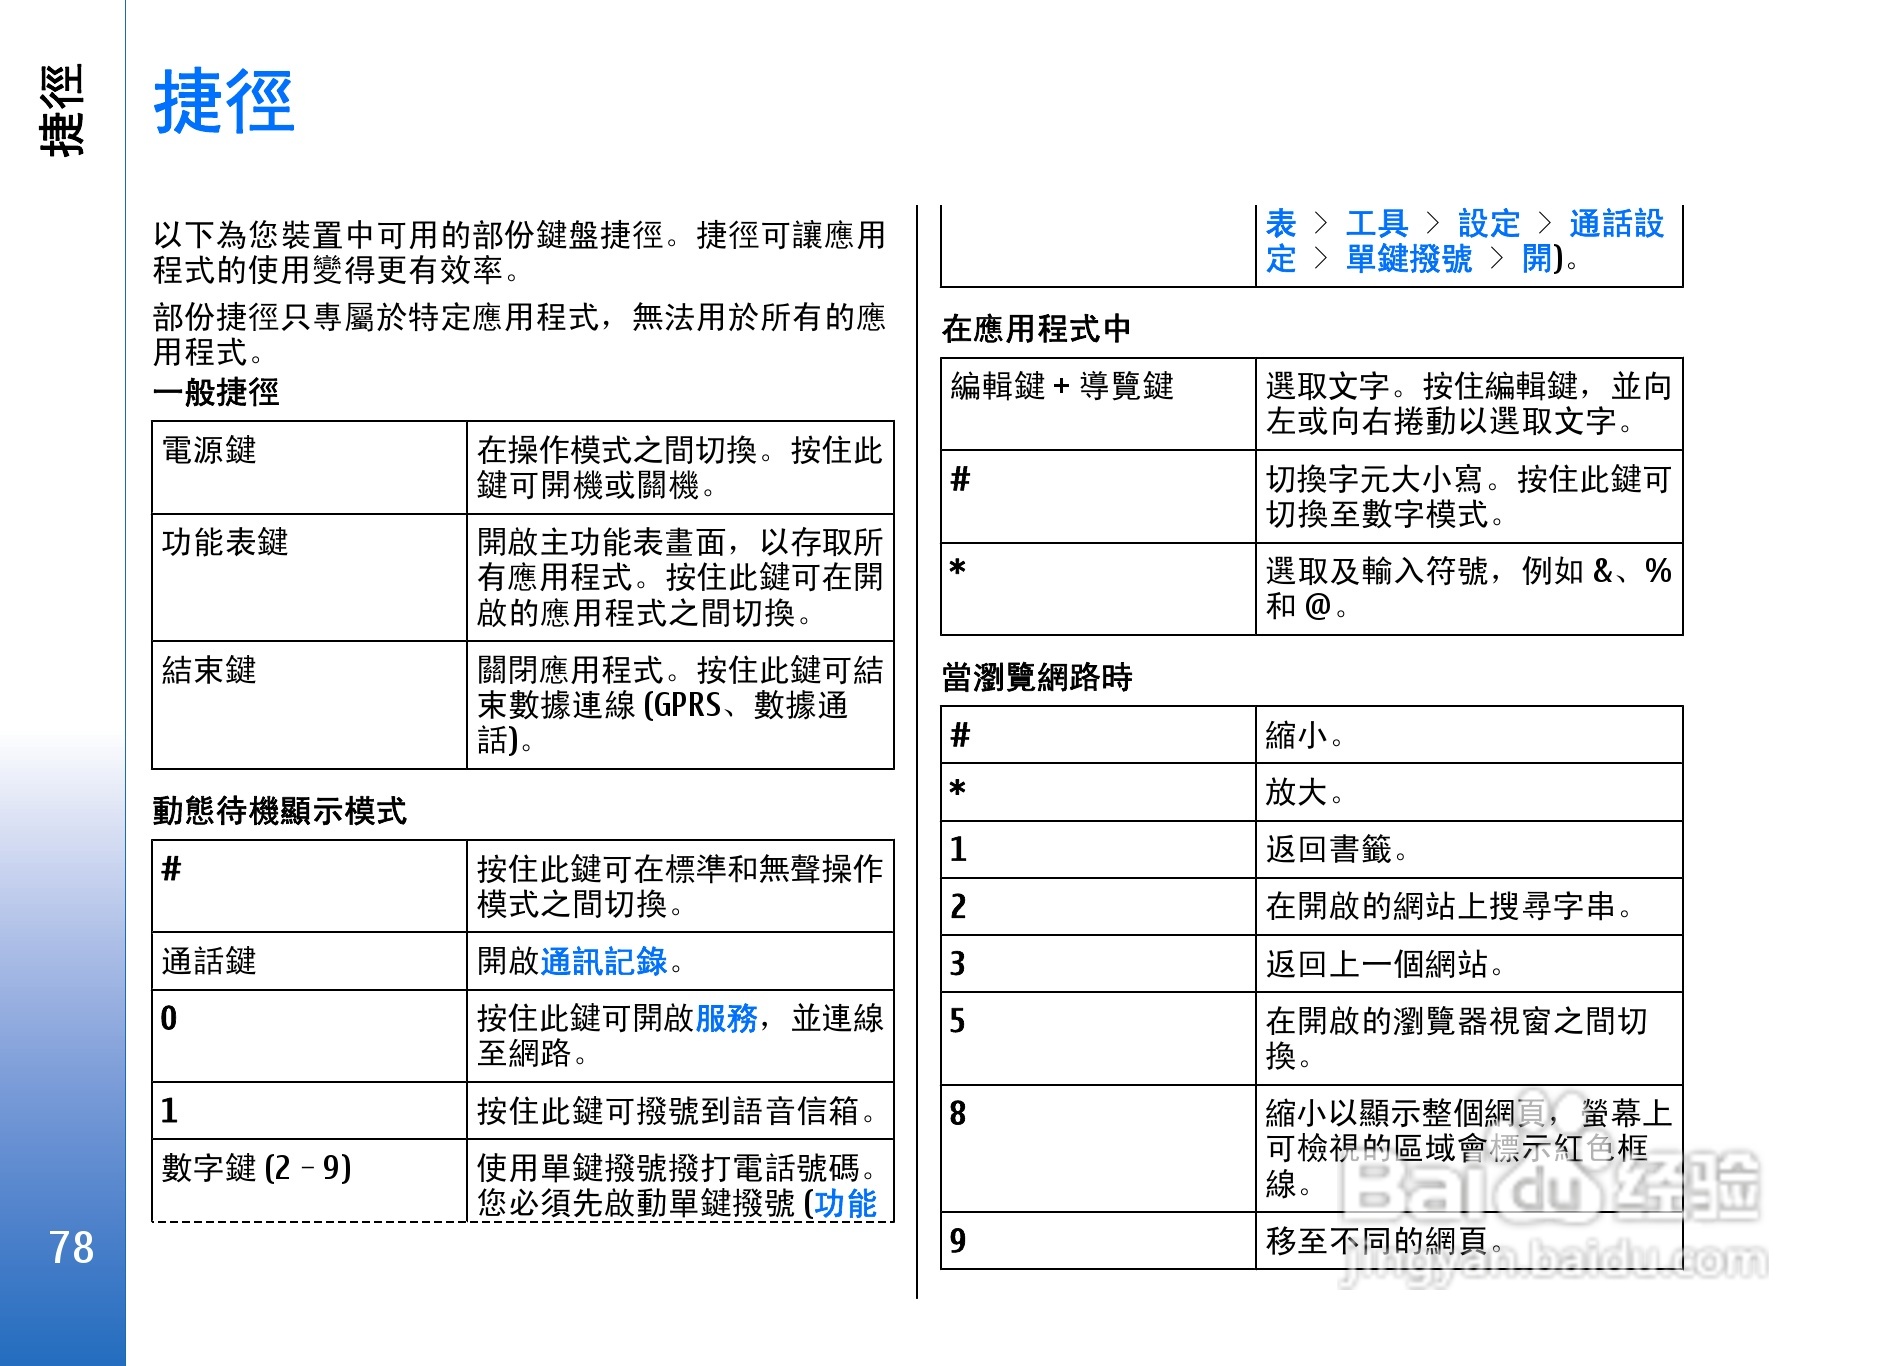1884x1366 pixels.
Task: Open the 通訊記錄 blue link
Action: pos(604,962)
